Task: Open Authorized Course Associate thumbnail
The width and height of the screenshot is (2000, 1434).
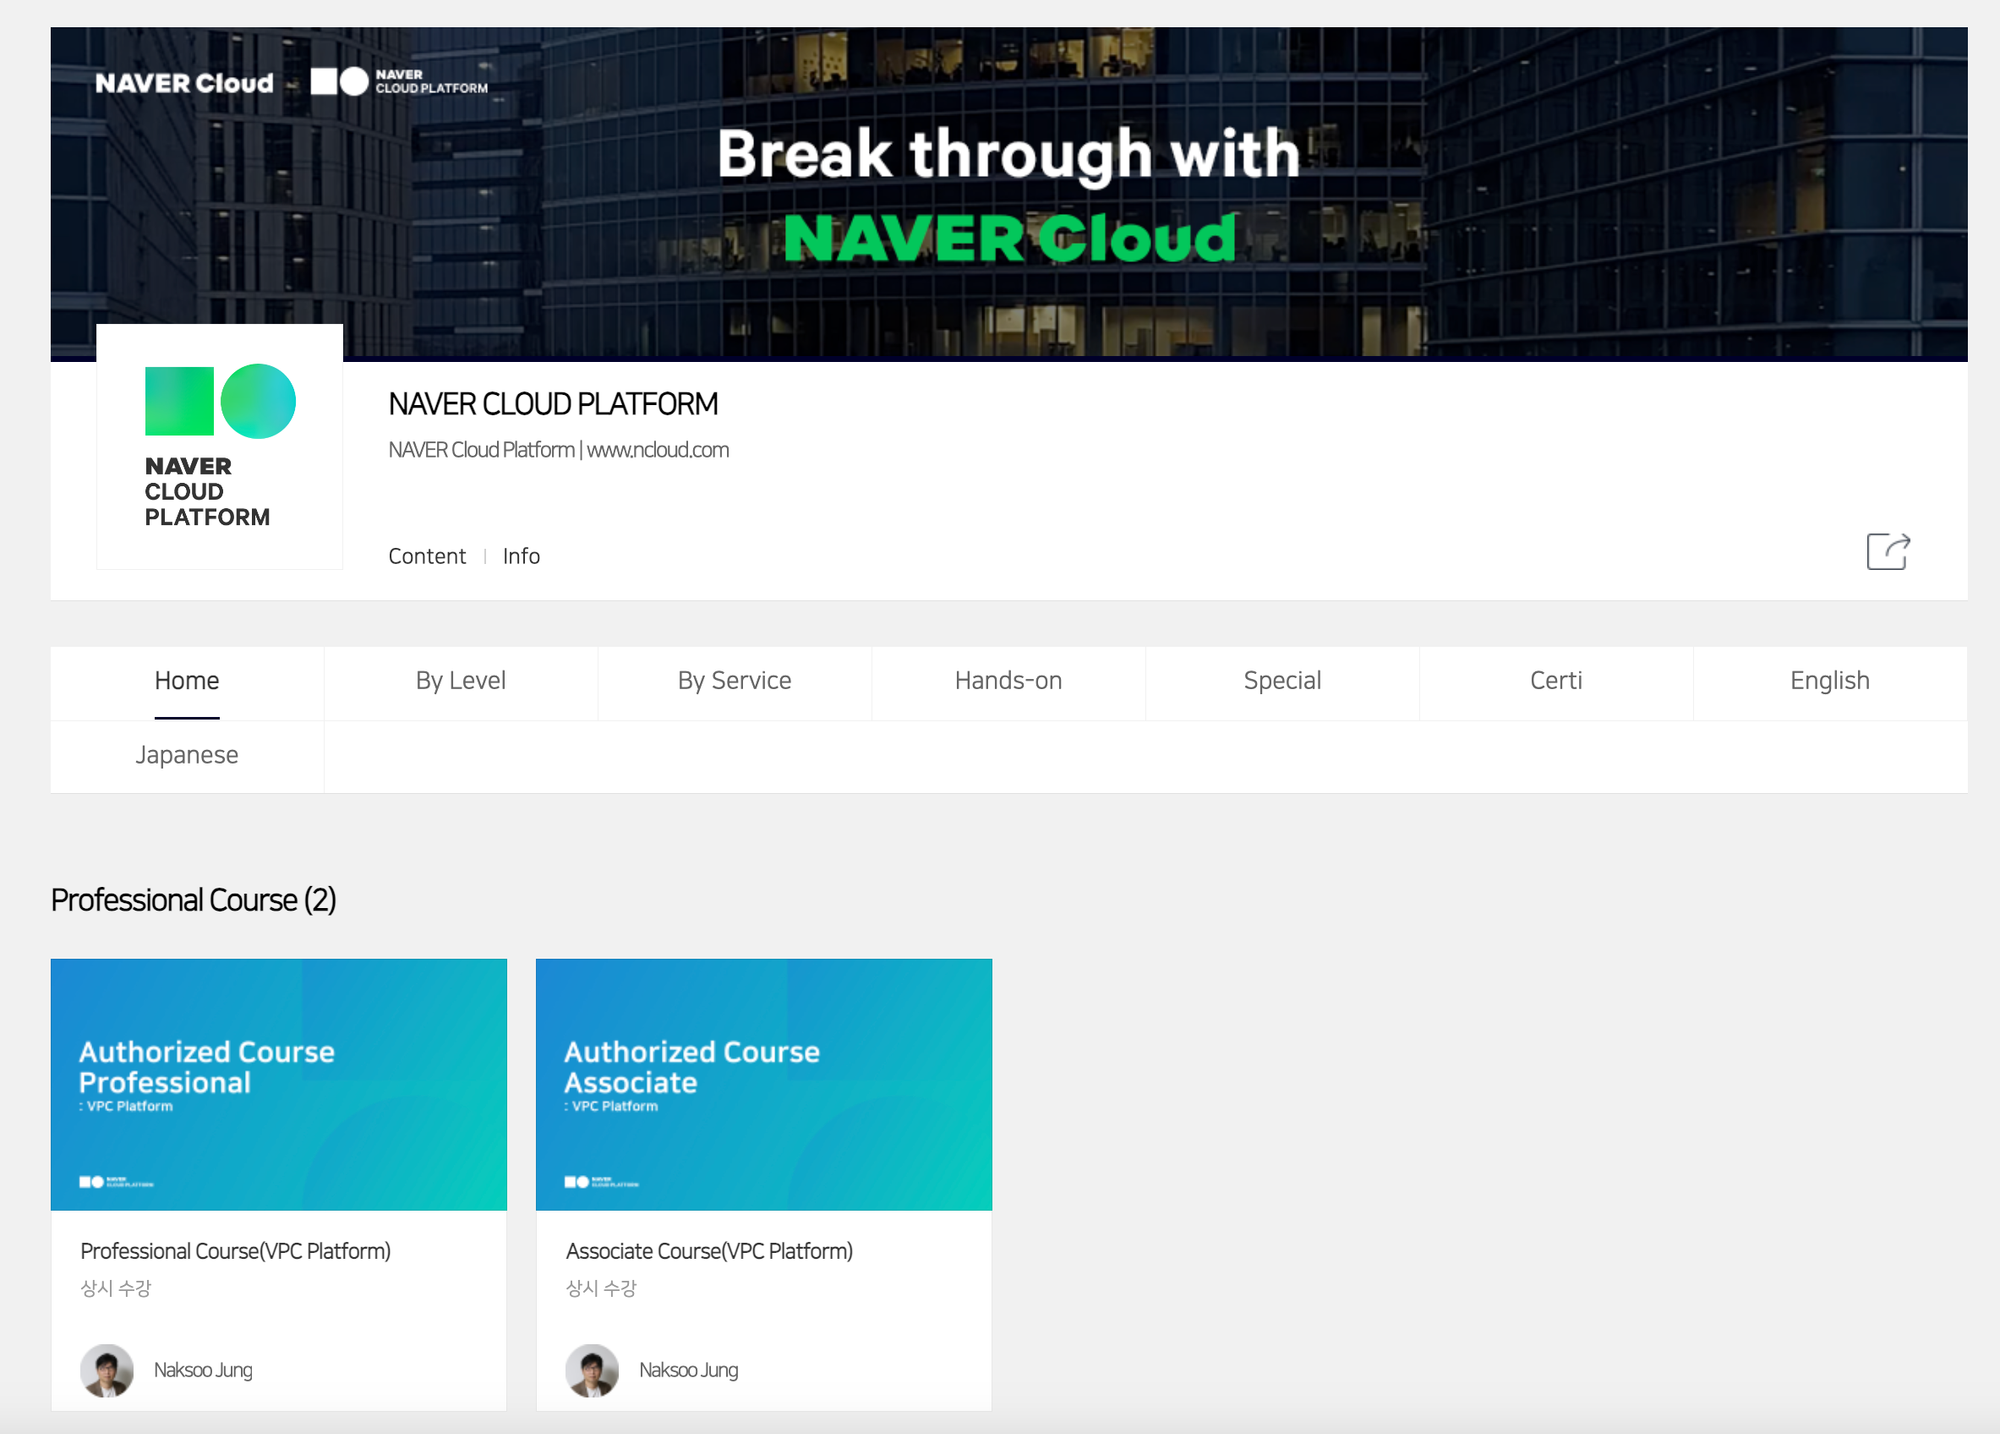Action: (764, 1084)
